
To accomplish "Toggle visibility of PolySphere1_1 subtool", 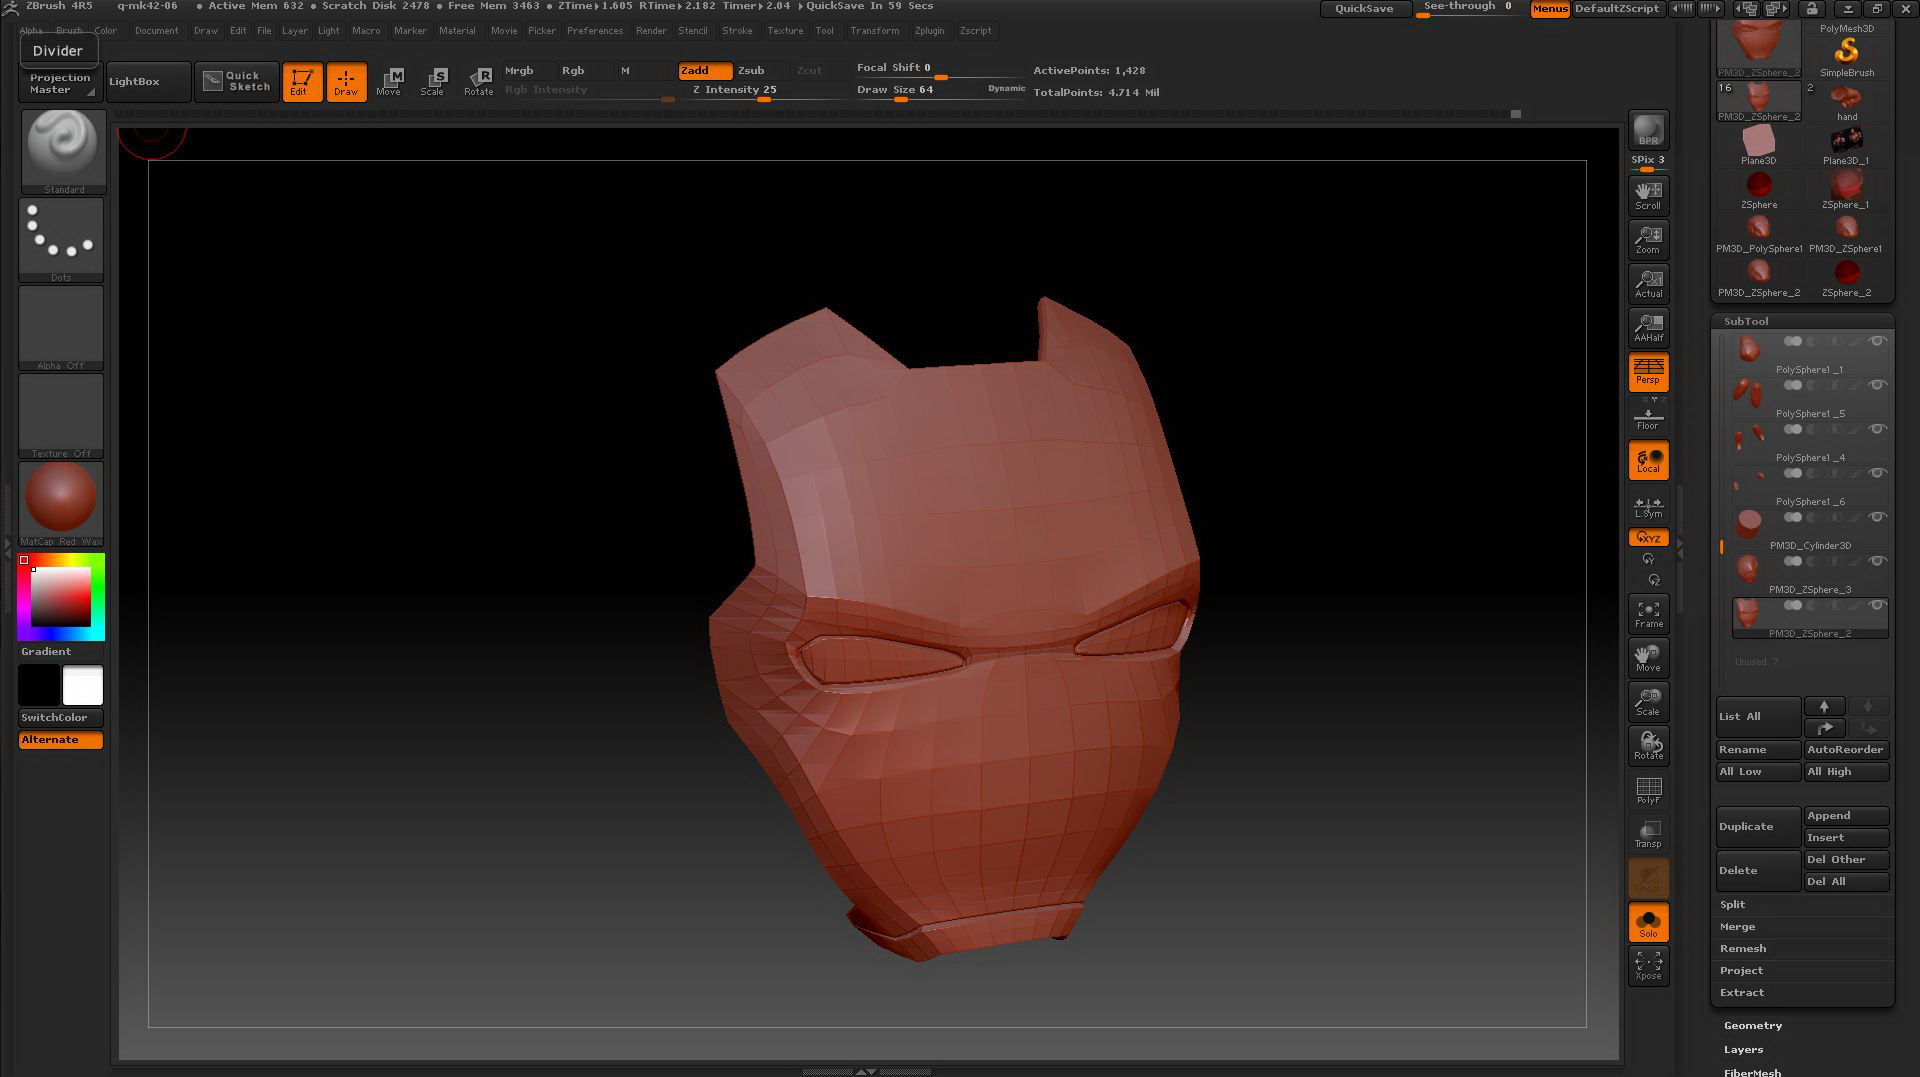I will [1877, 342].
